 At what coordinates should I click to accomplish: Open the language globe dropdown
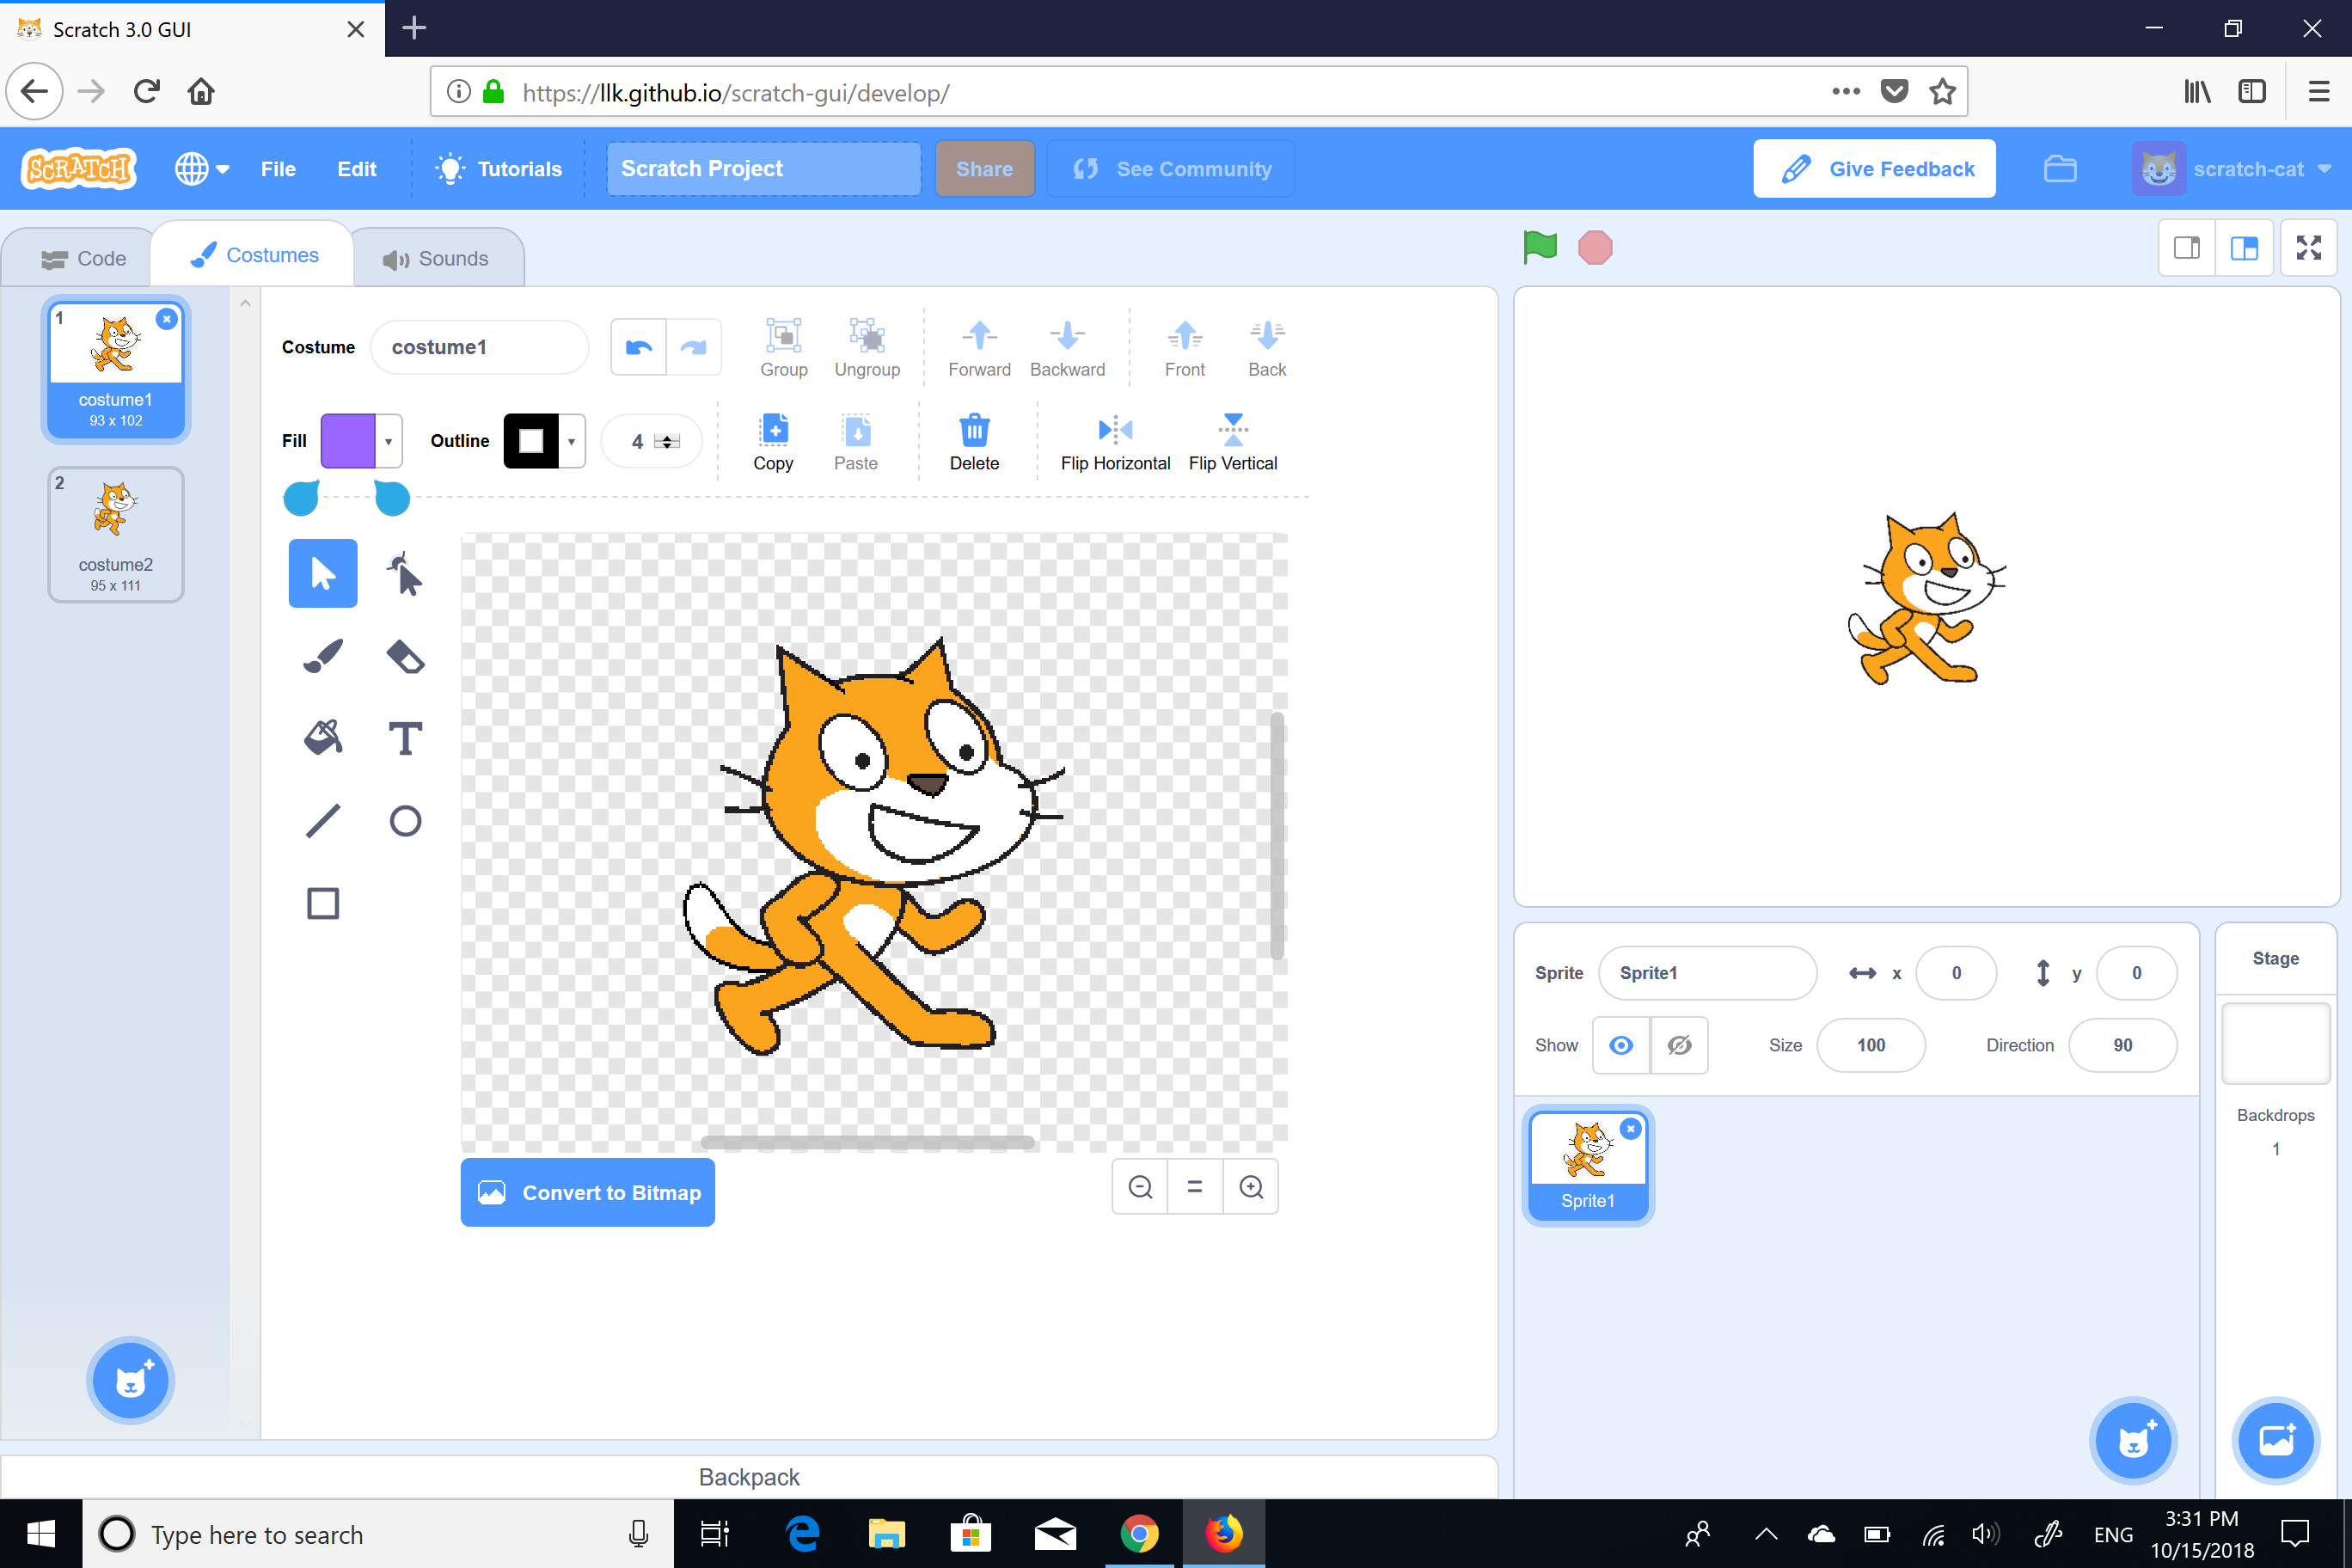tap(202, 168)
